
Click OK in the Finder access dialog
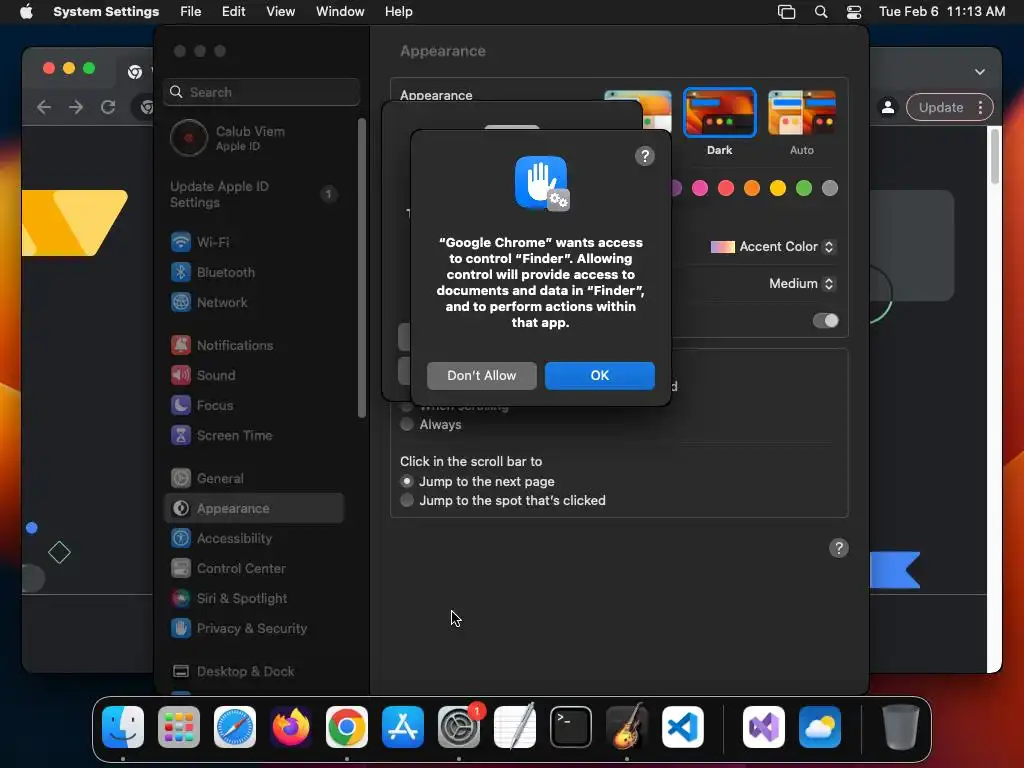(600, 376)
